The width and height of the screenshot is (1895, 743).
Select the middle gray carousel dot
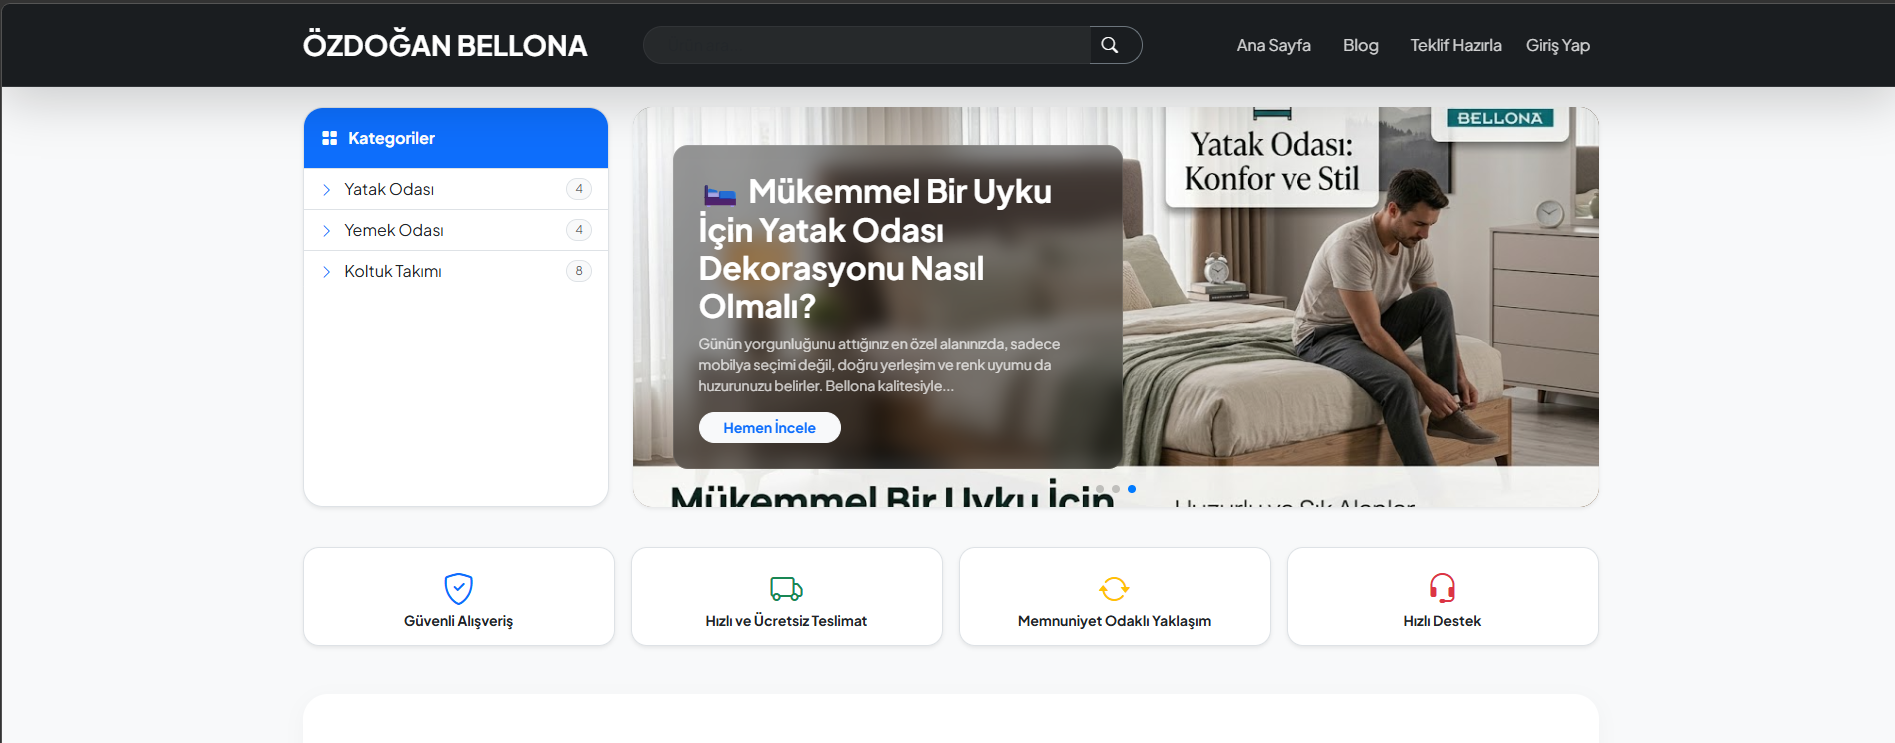tap(1116, 489)
